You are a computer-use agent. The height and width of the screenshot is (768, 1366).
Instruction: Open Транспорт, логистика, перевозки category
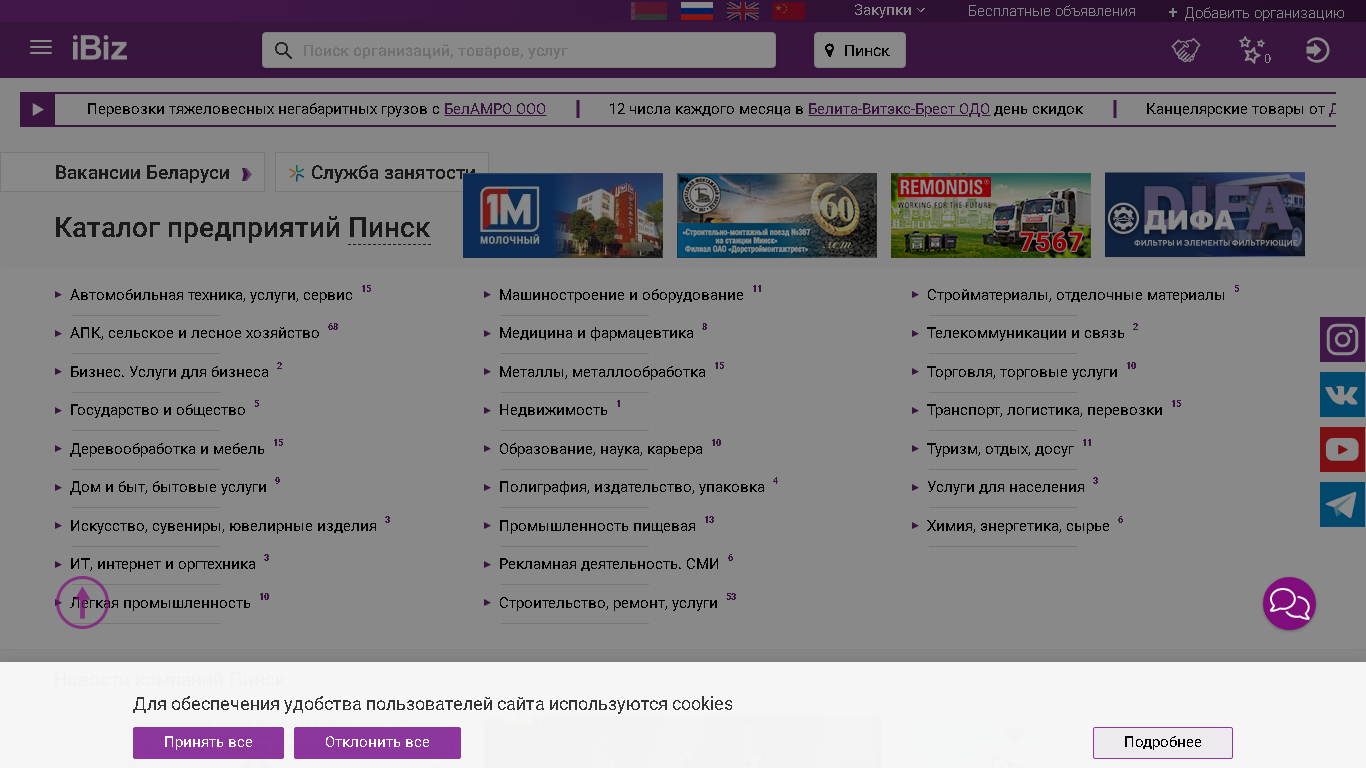tap(1045, 410)
